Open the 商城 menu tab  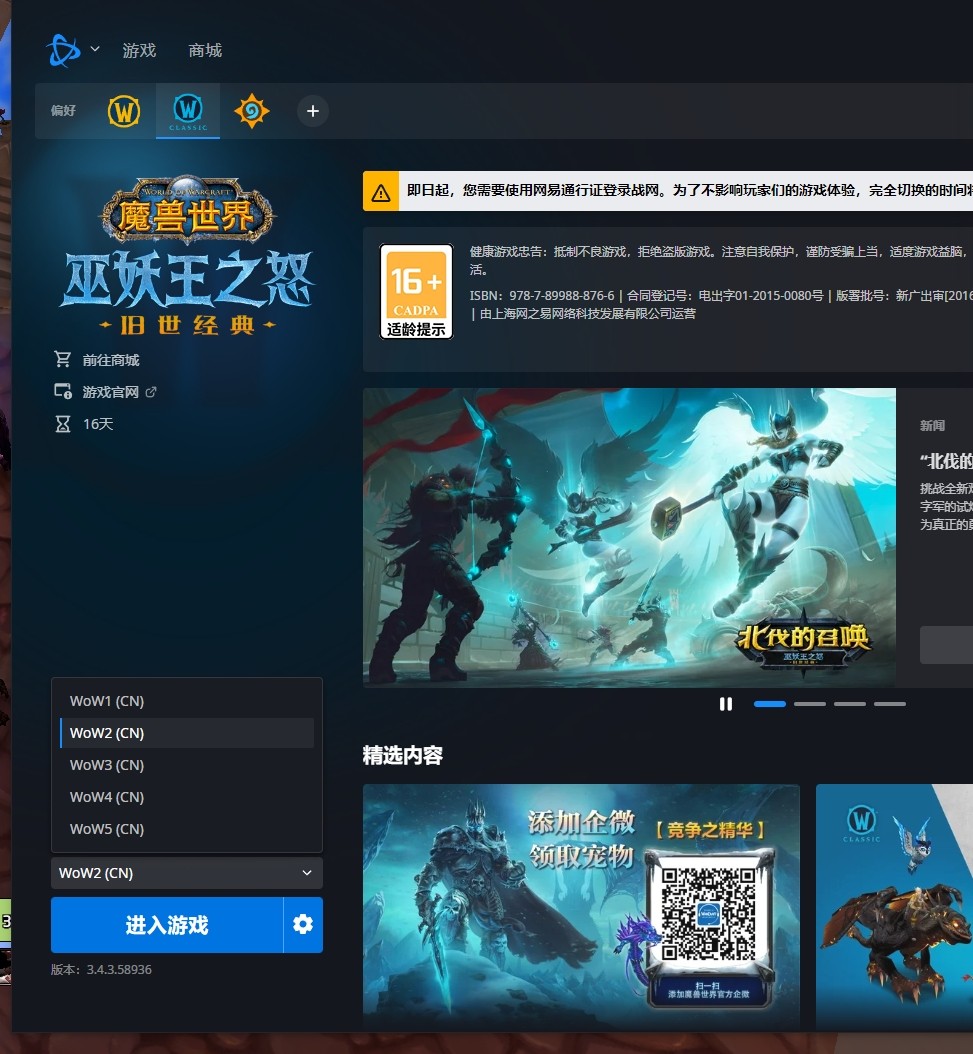click(205, 50)
